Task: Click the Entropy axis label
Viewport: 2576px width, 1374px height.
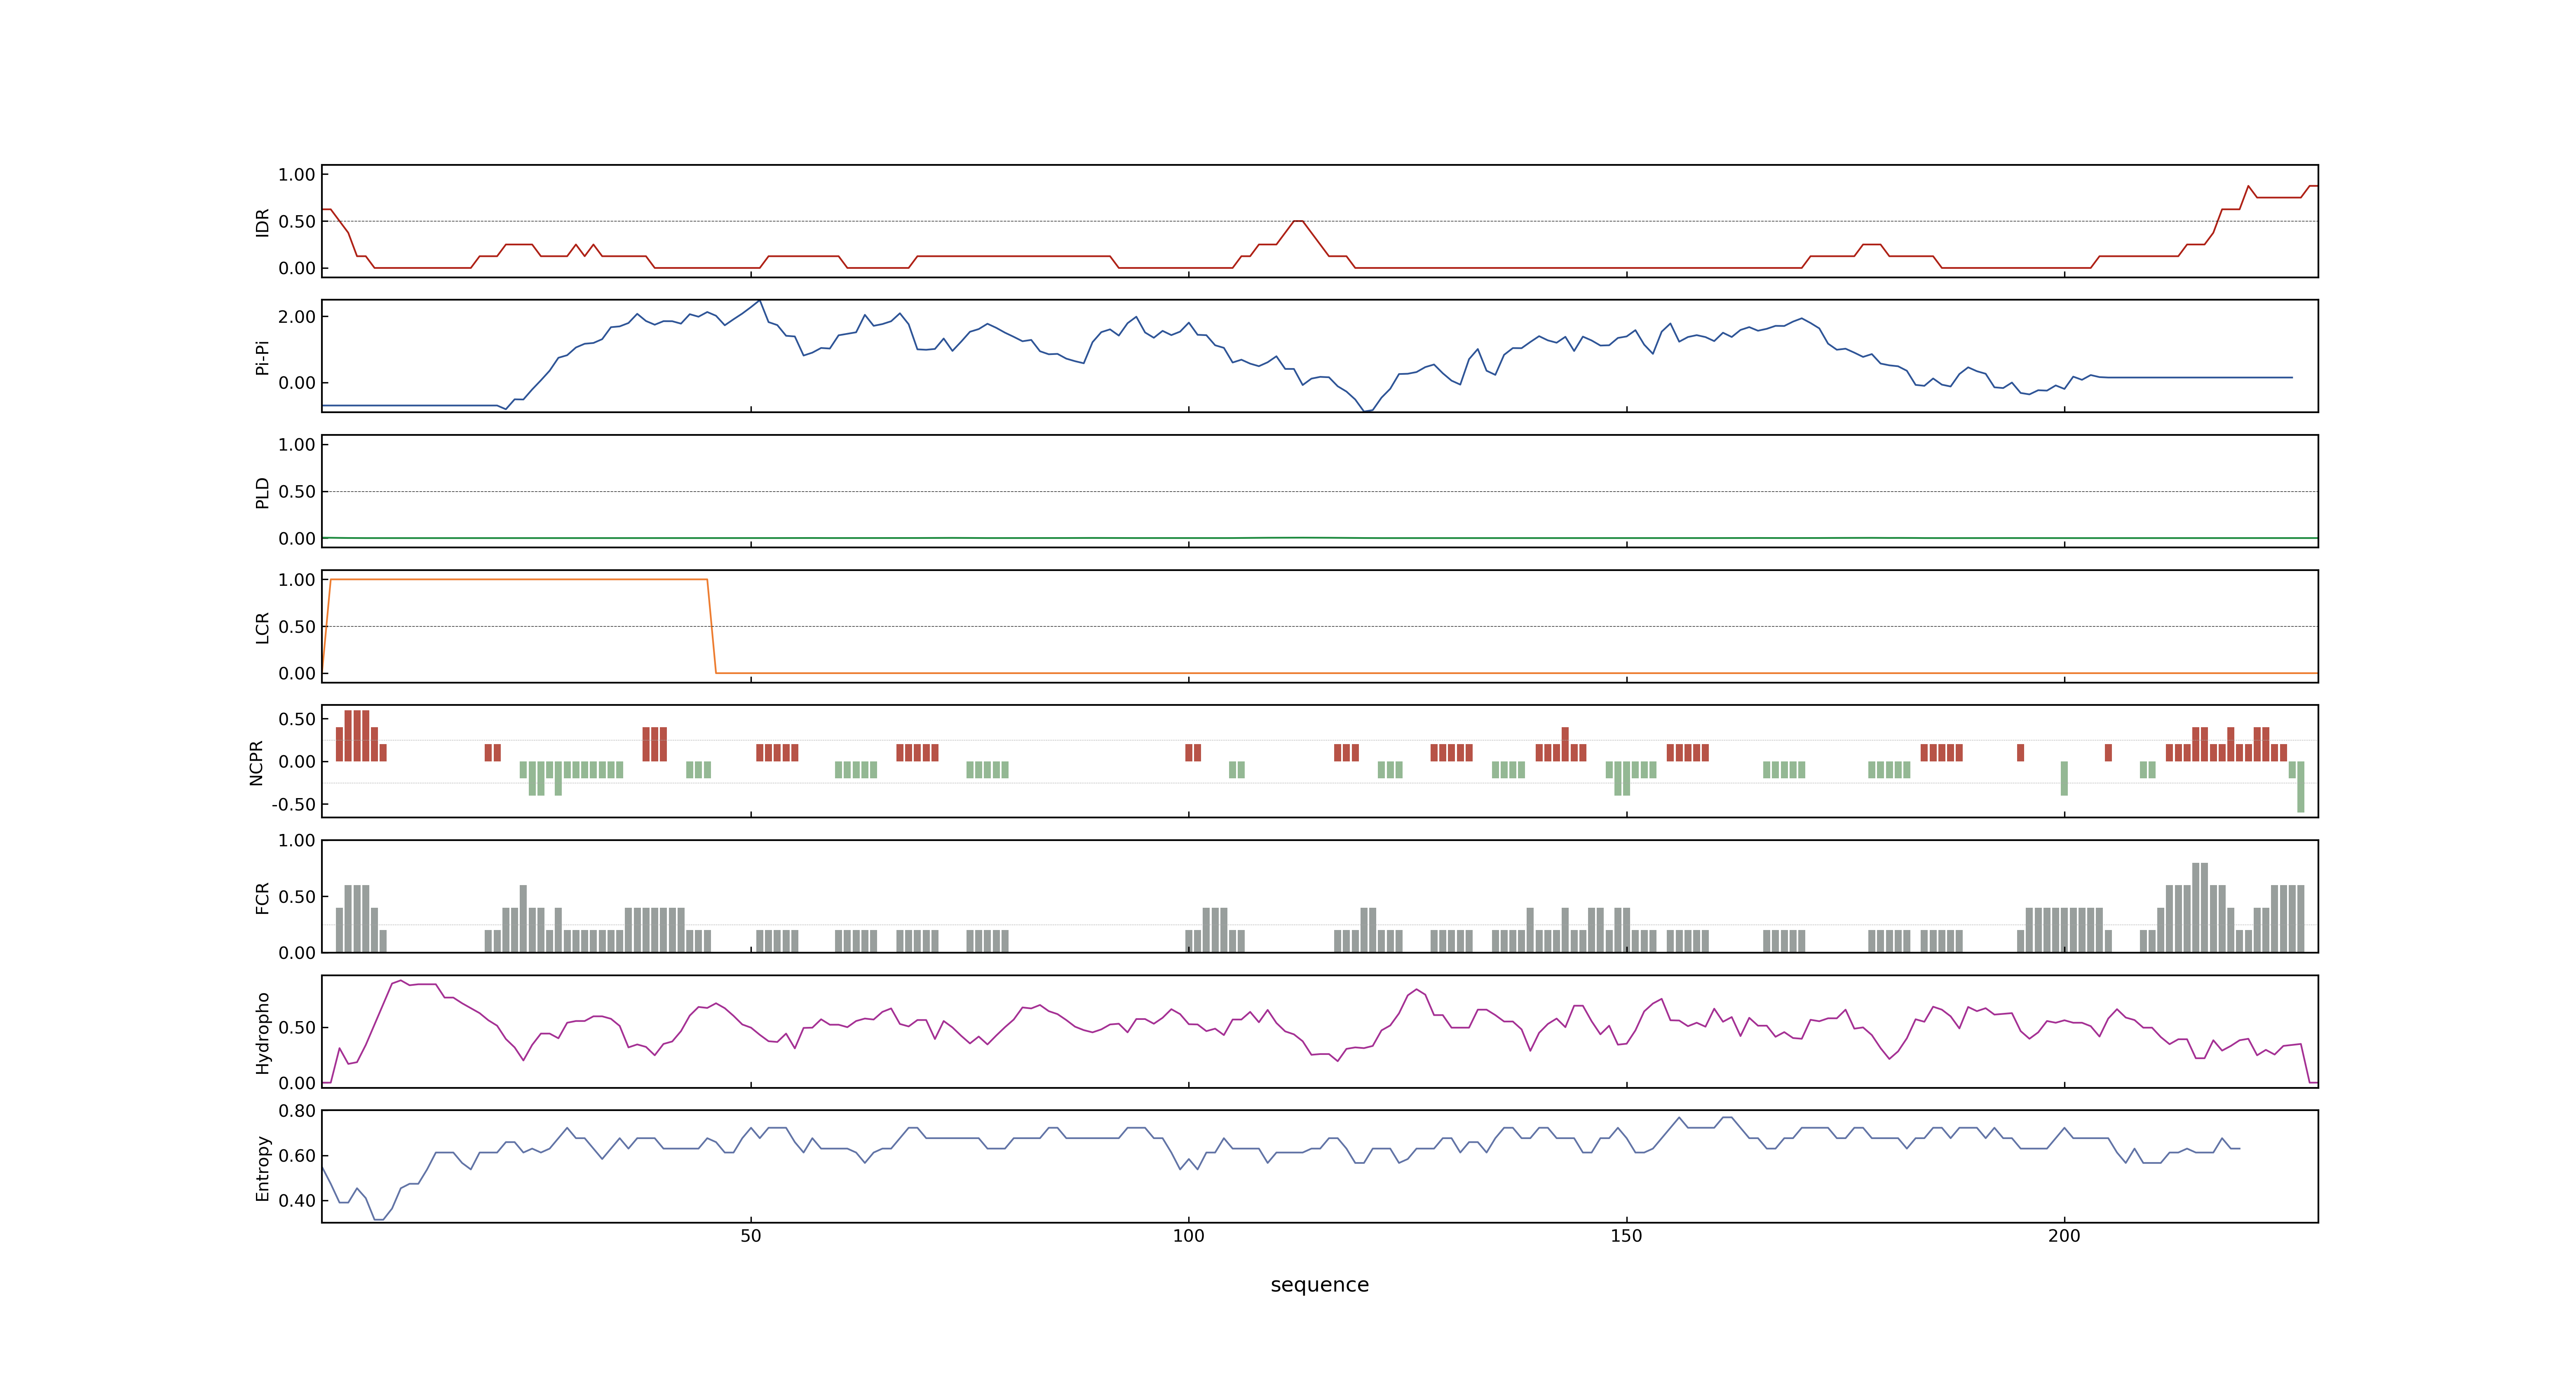Action: (262, 1167)
